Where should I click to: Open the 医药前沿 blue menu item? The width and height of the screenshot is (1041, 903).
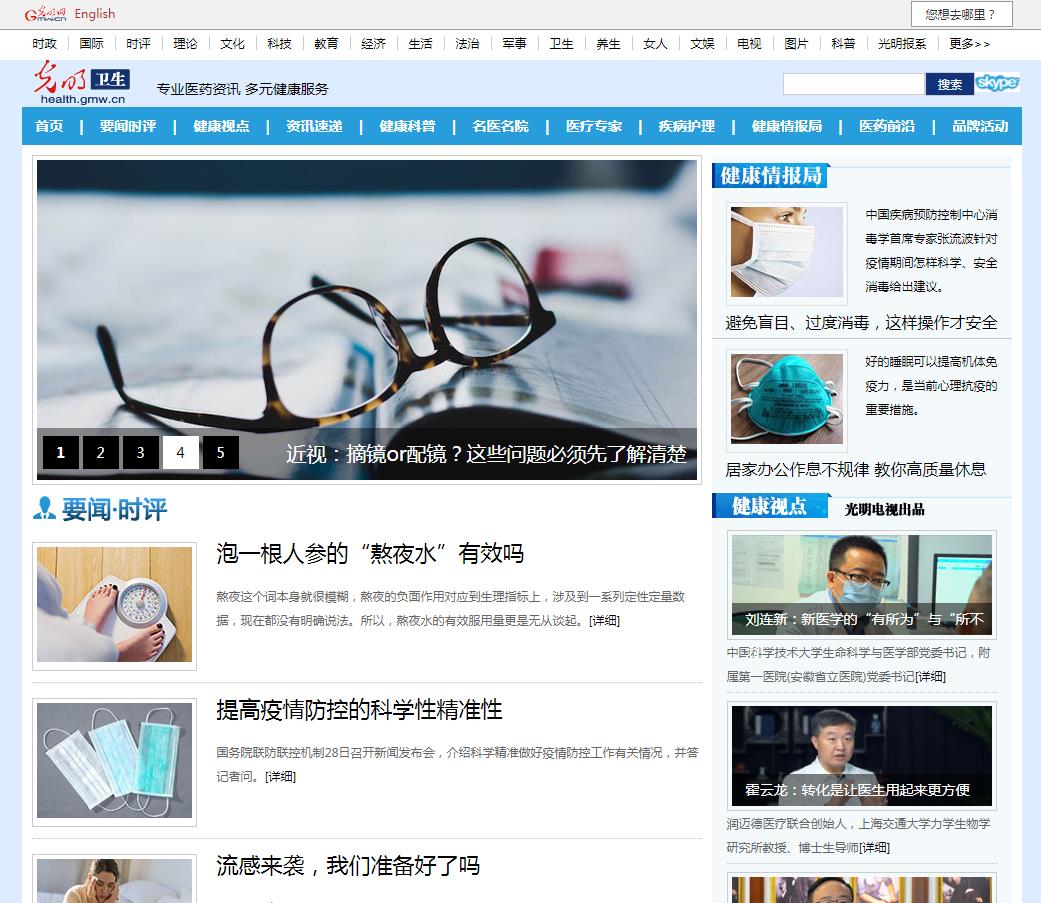point(887,126)
